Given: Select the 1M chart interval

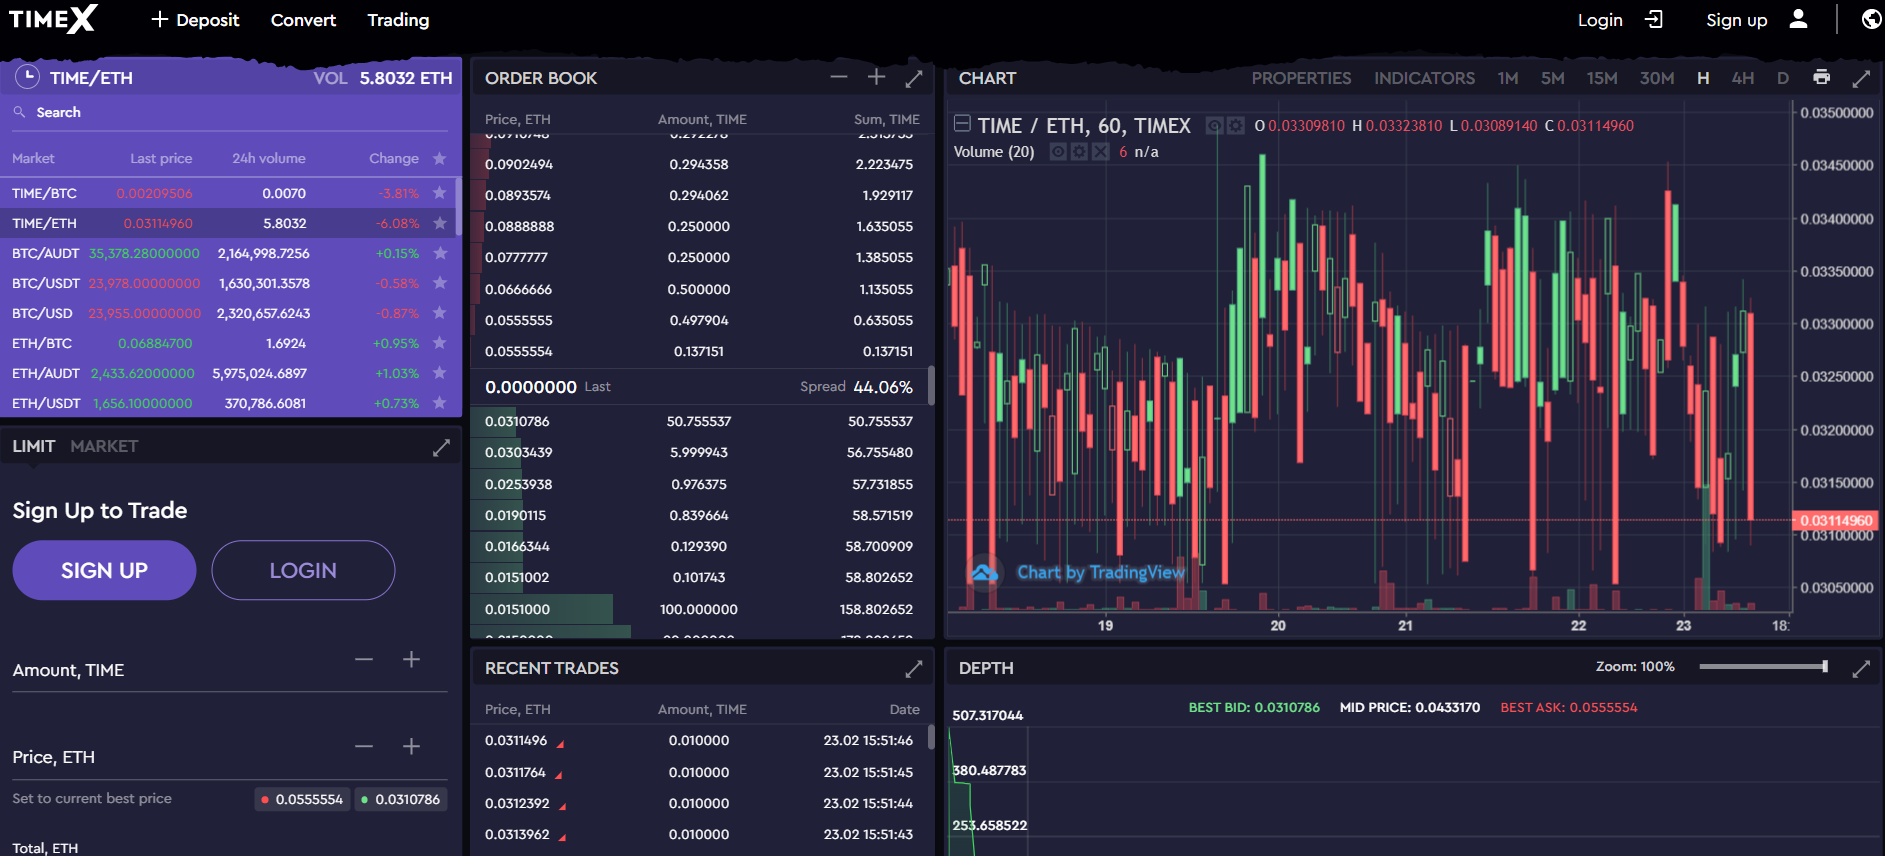Looking at the screenshot, I should 1507,78.
